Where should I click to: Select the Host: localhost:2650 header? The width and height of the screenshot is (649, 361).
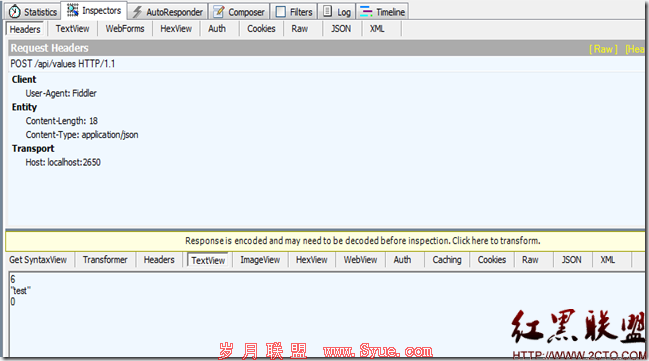click(63, 162)
